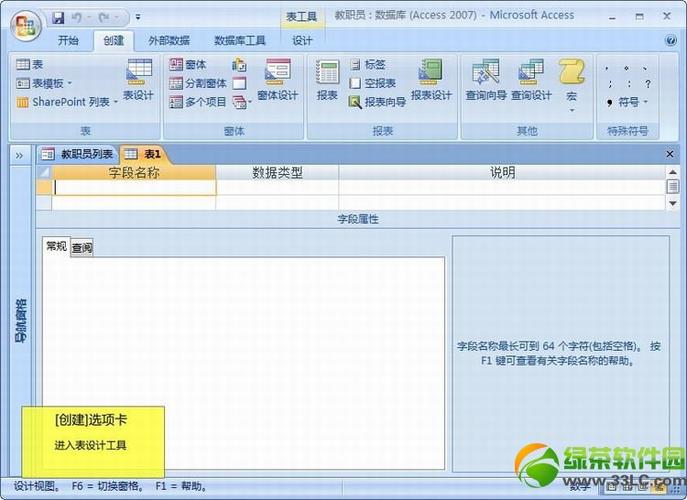Click the first row selector

coord(44,188)
